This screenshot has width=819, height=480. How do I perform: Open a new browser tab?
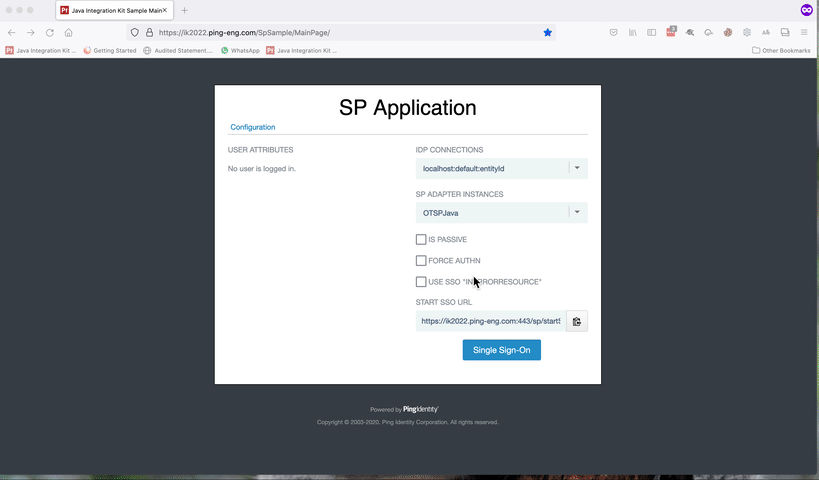pyautogui.click(x=184, y=10)
